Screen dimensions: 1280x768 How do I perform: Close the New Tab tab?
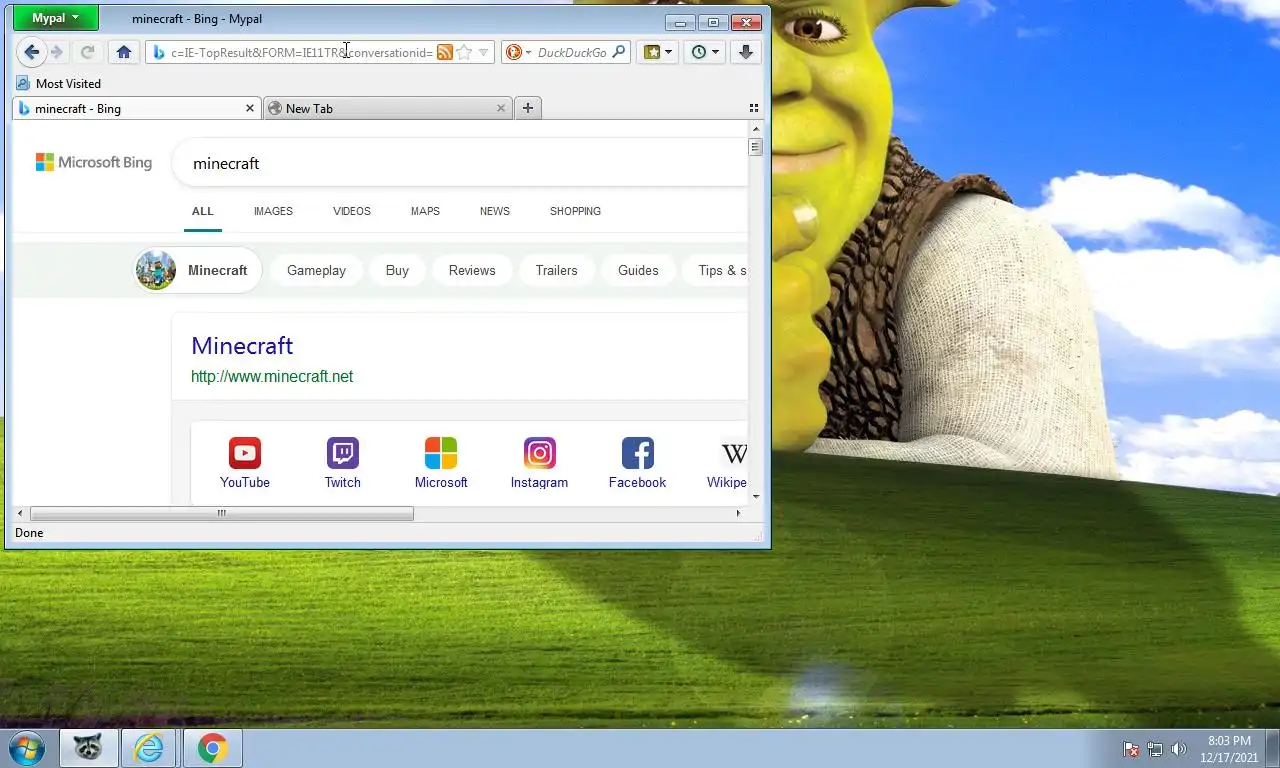coord(501,108)
